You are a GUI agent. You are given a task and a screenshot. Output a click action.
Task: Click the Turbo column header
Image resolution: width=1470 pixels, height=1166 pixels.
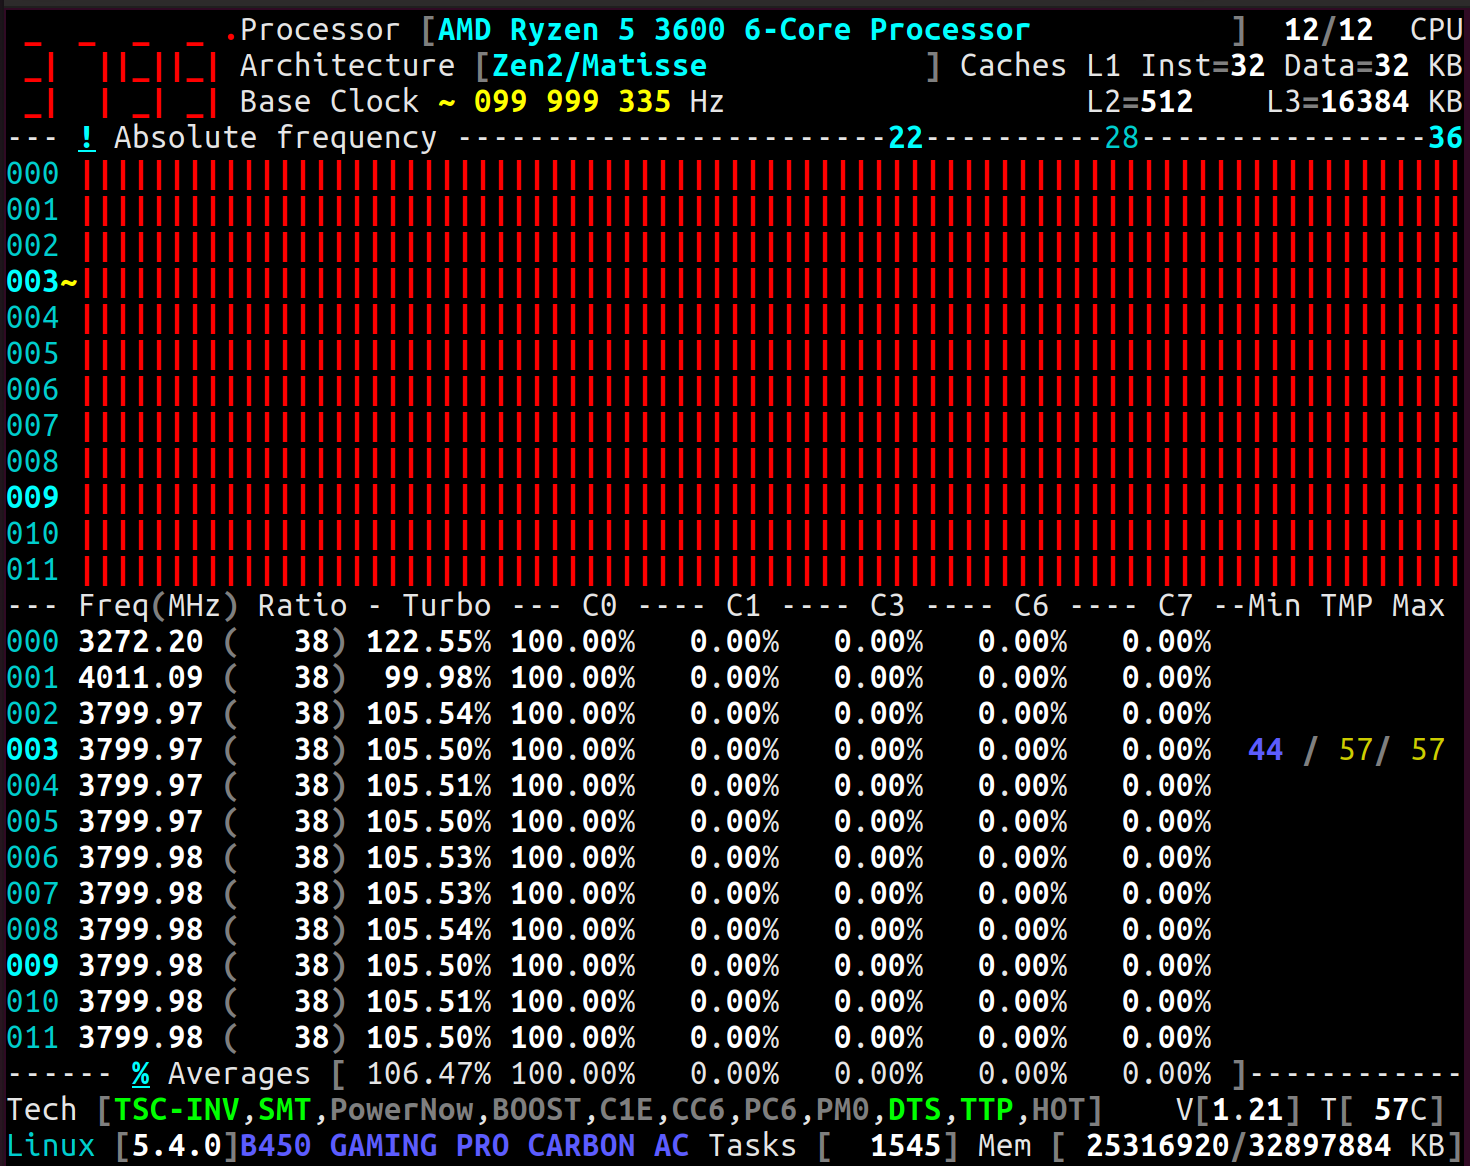coord(447,606)
